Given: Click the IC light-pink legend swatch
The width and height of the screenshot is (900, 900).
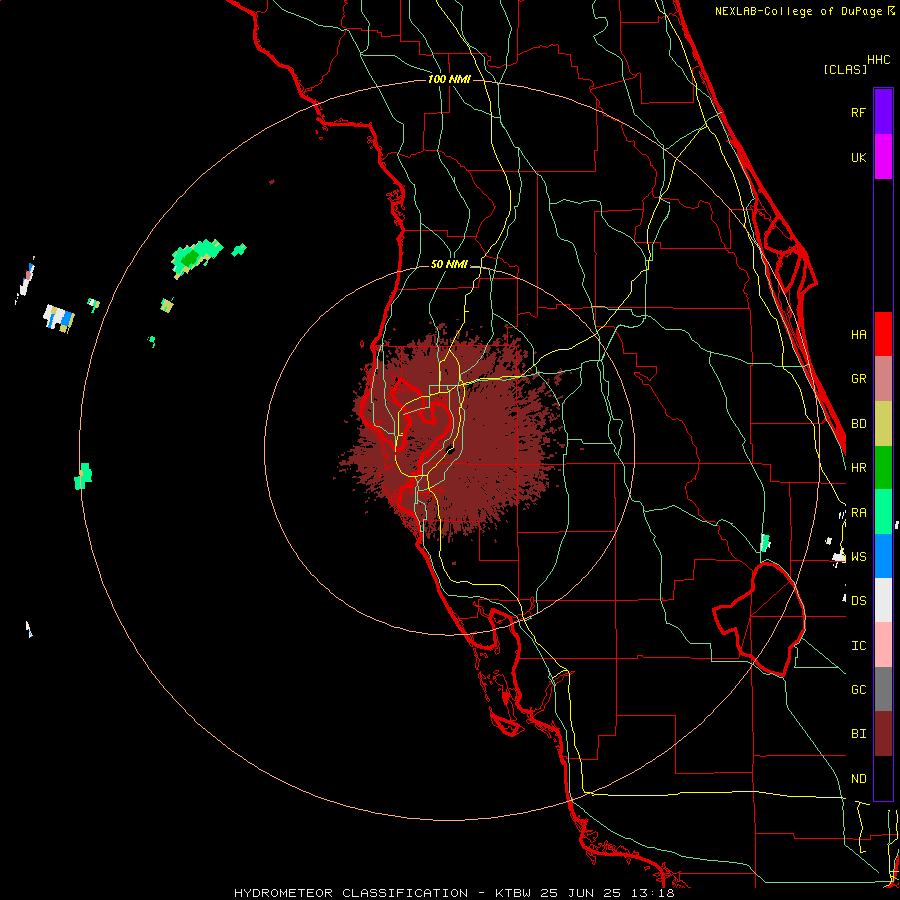Looking at the screenshot, I should 883,645.
